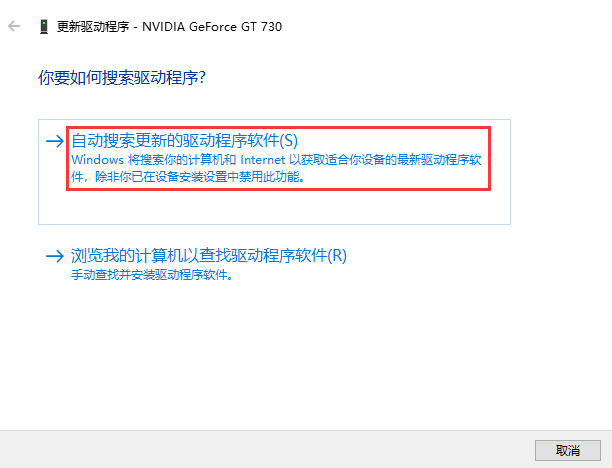Click the graphics card device icon in title

(44, 27)
